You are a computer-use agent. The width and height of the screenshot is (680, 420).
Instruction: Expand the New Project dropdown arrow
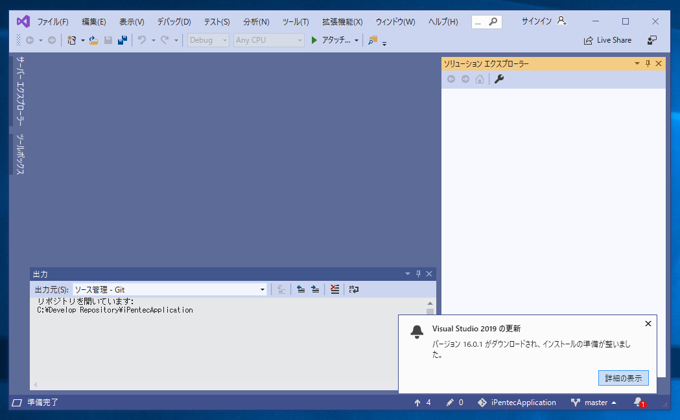(82, 40)
